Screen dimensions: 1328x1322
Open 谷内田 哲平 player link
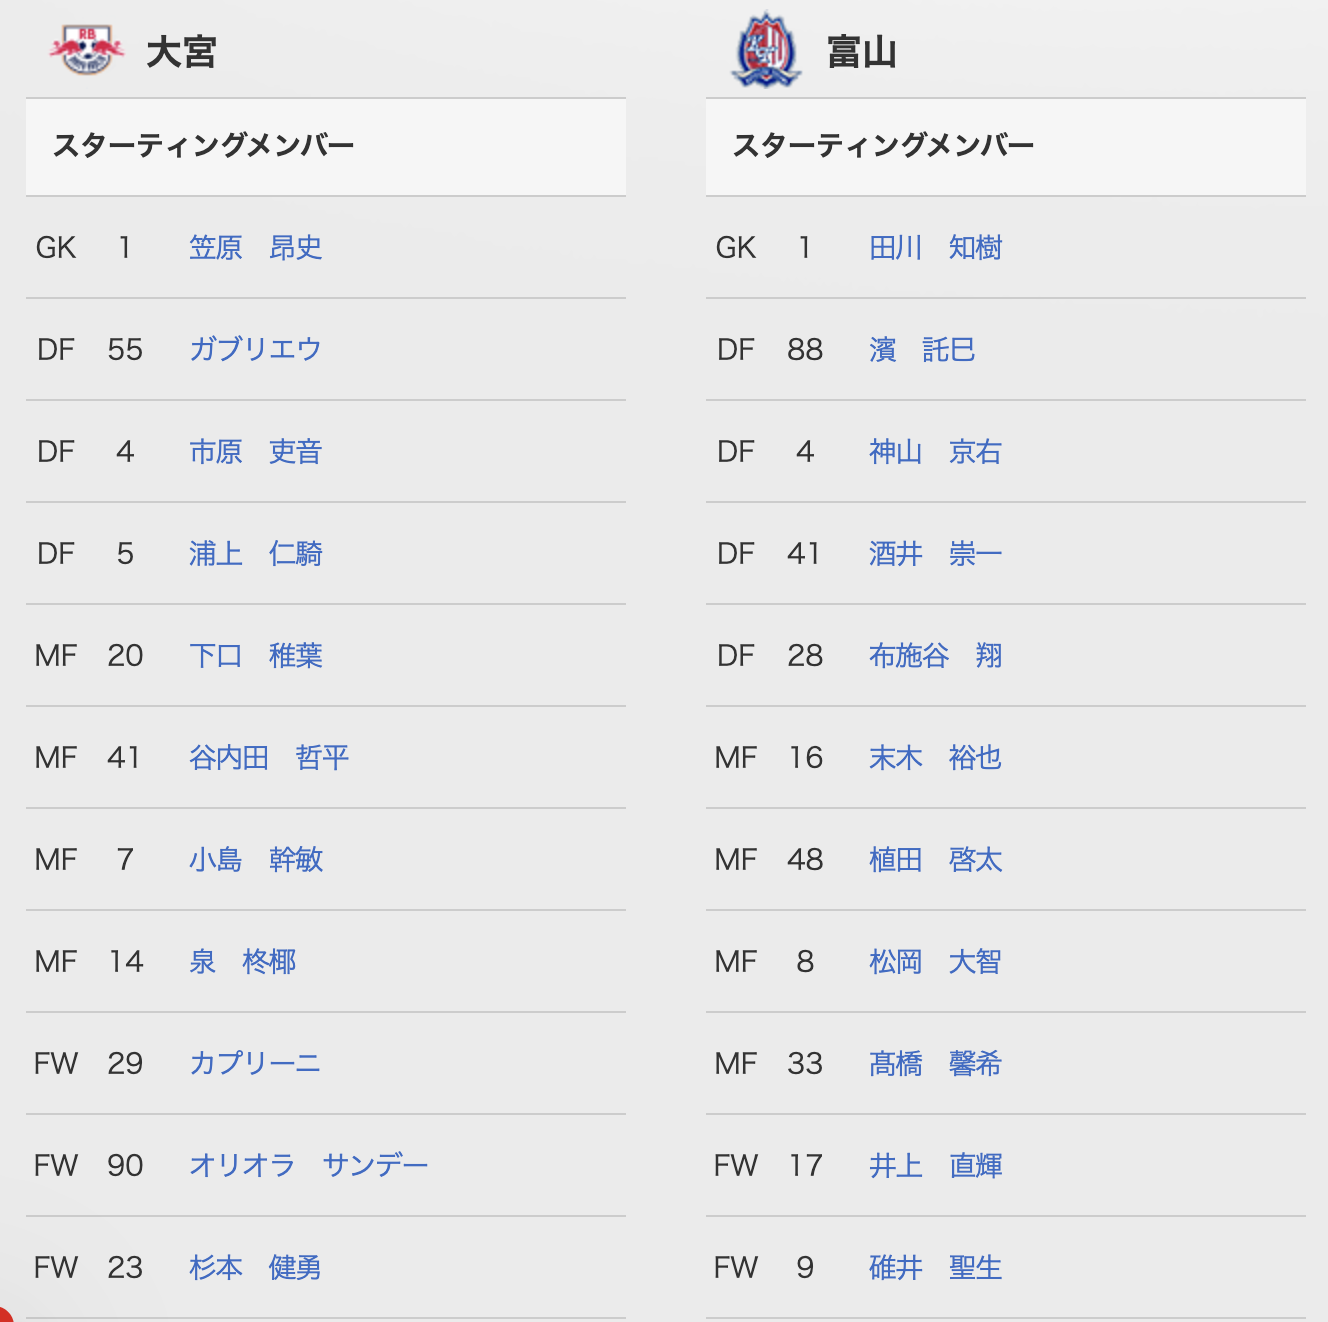[269, 757]
